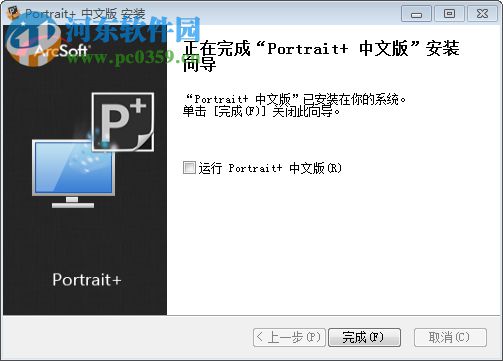Viewport: 503px width, 361px height.
Task: Tick the 运行 Portrait+ 中文版 checkbox
Action: (189, 168)
